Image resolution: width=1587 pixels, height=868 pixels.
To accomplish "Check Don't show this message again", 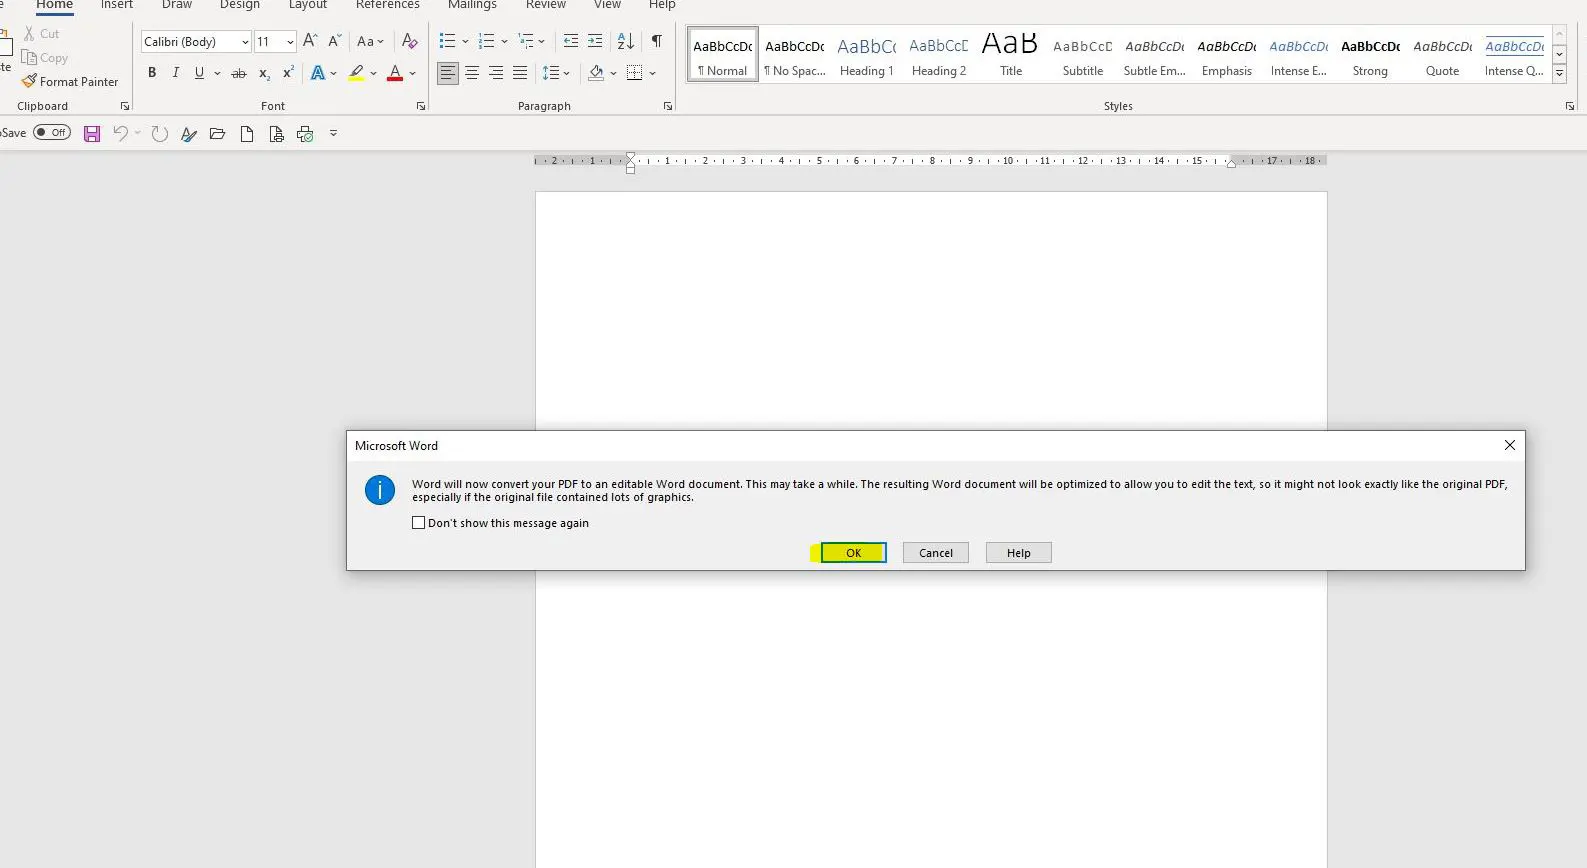I will (x=419, y=523).
